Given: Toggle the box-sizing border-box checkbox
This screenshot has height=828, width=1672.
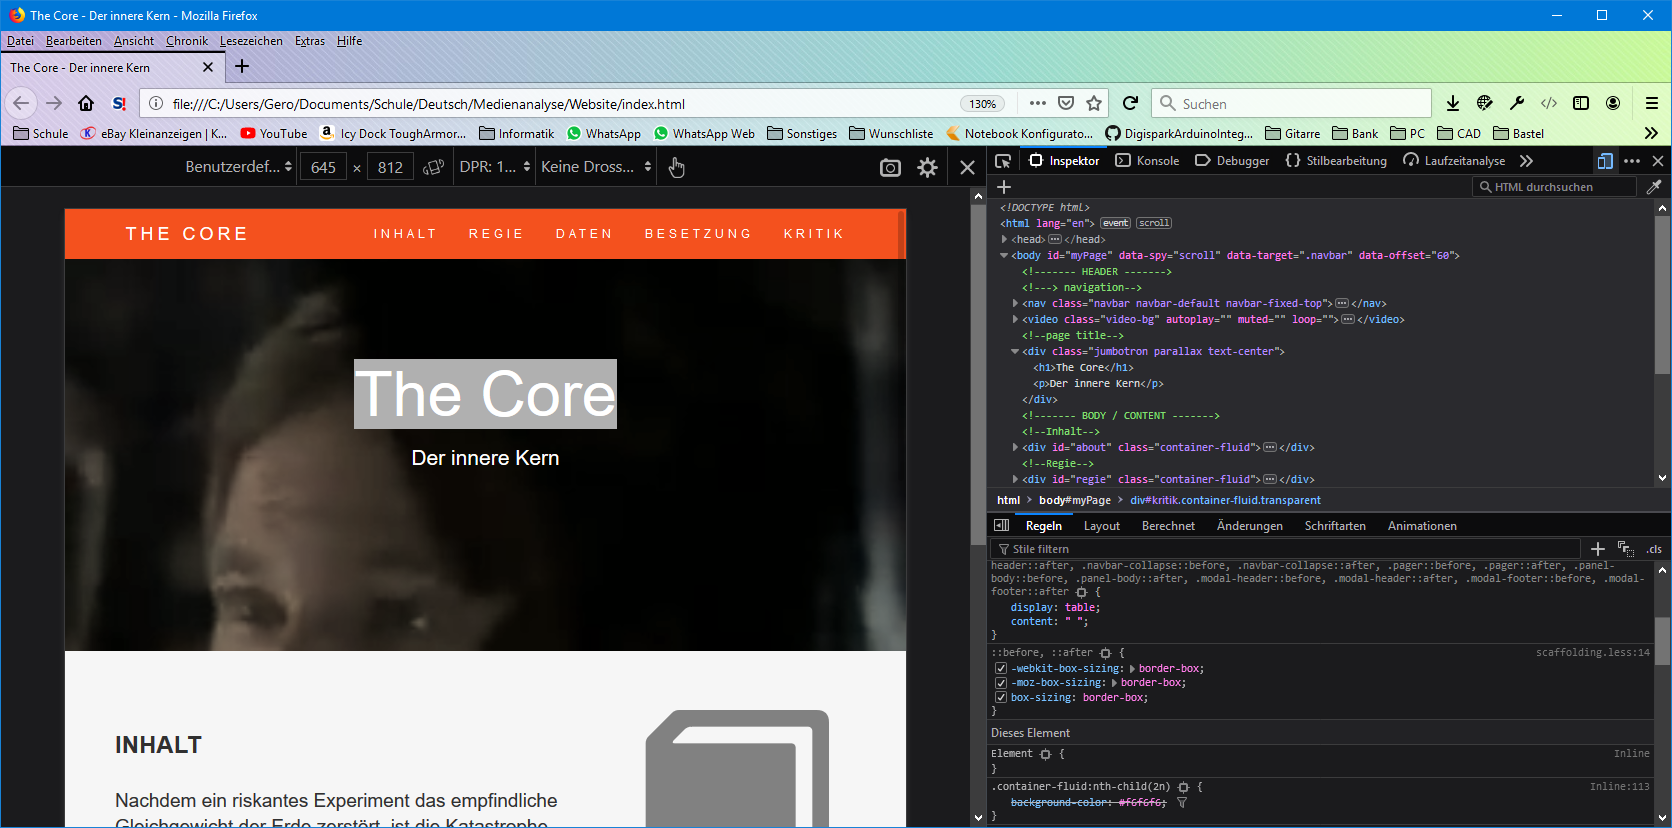Looking at the screenshot, I should click(1000, 698).
